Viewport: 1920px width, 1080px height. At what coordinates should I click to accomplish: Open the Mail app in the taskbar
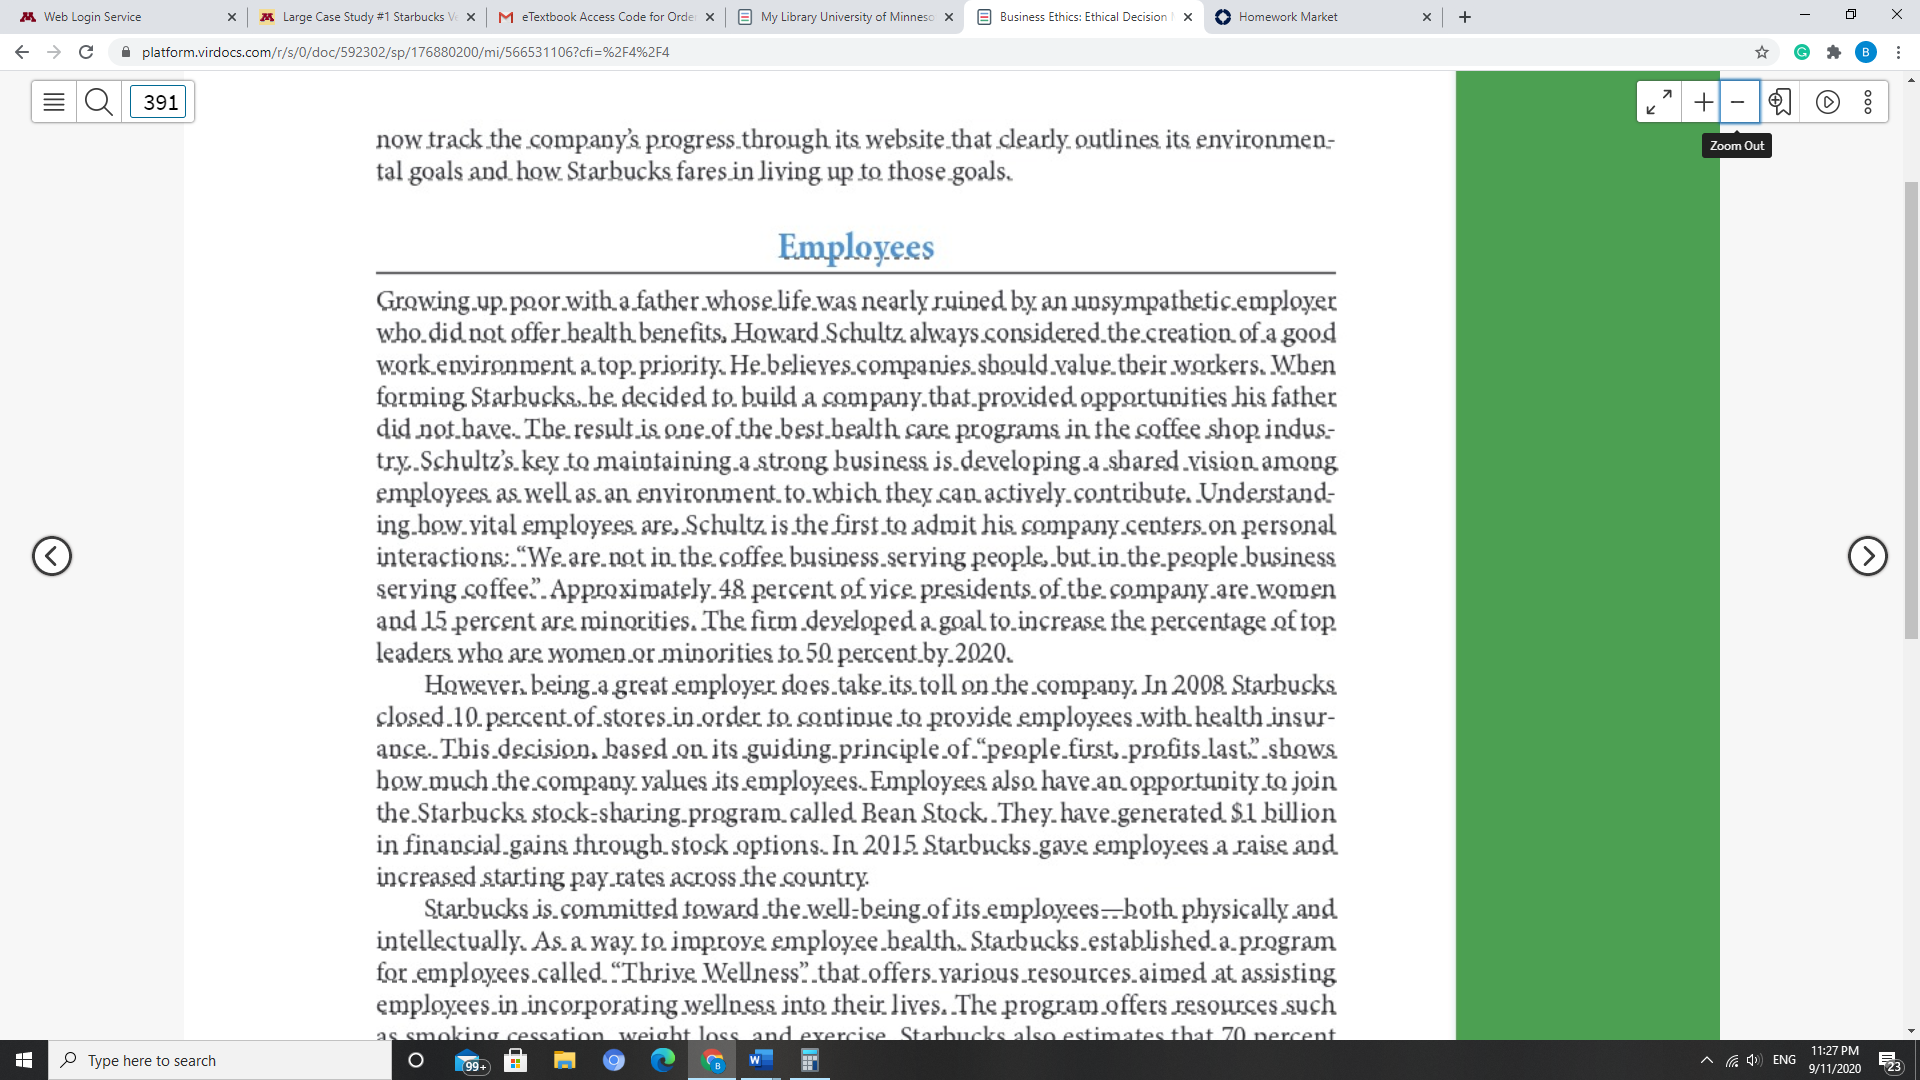[469, 1060]
